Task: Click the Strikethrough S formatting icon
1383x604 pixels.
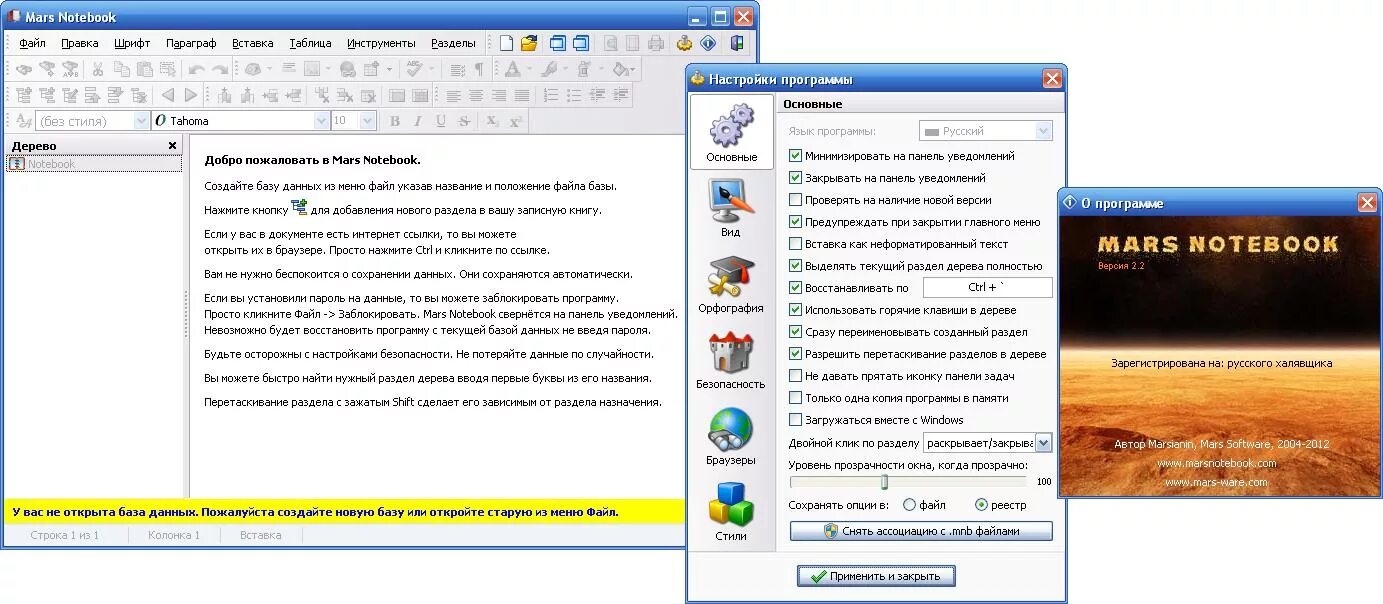Action: click(464, 121)
